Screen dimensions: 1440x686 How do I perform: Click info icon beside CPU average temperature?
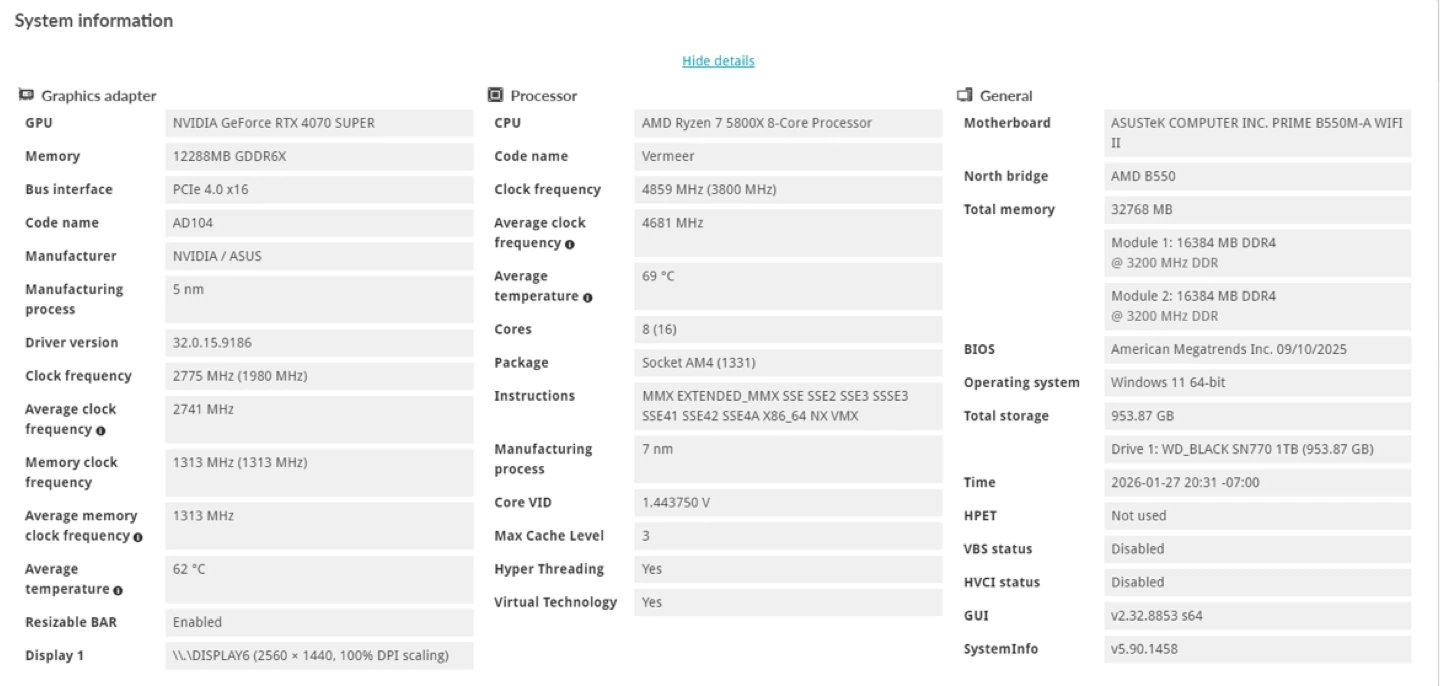587,297
